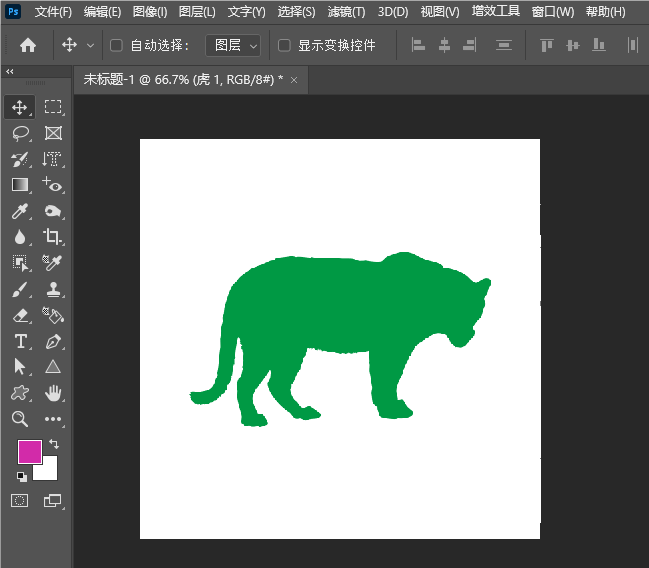Collapse the toolbox with double-arrow
This screenshot has width=649, height=568.
click(10, 71)
